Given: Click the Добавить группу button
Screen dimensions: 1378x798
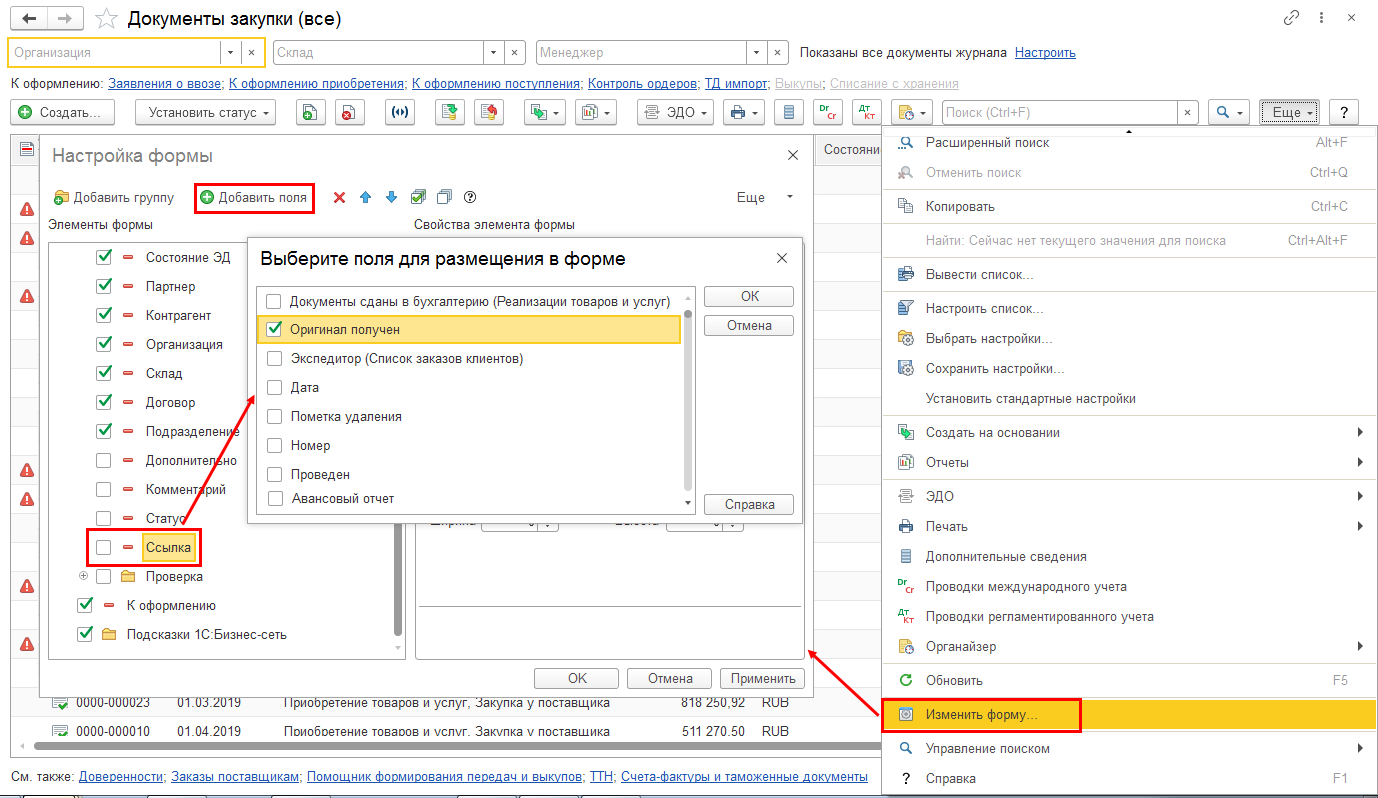Looking at the screenshot, I should point(114,197).
